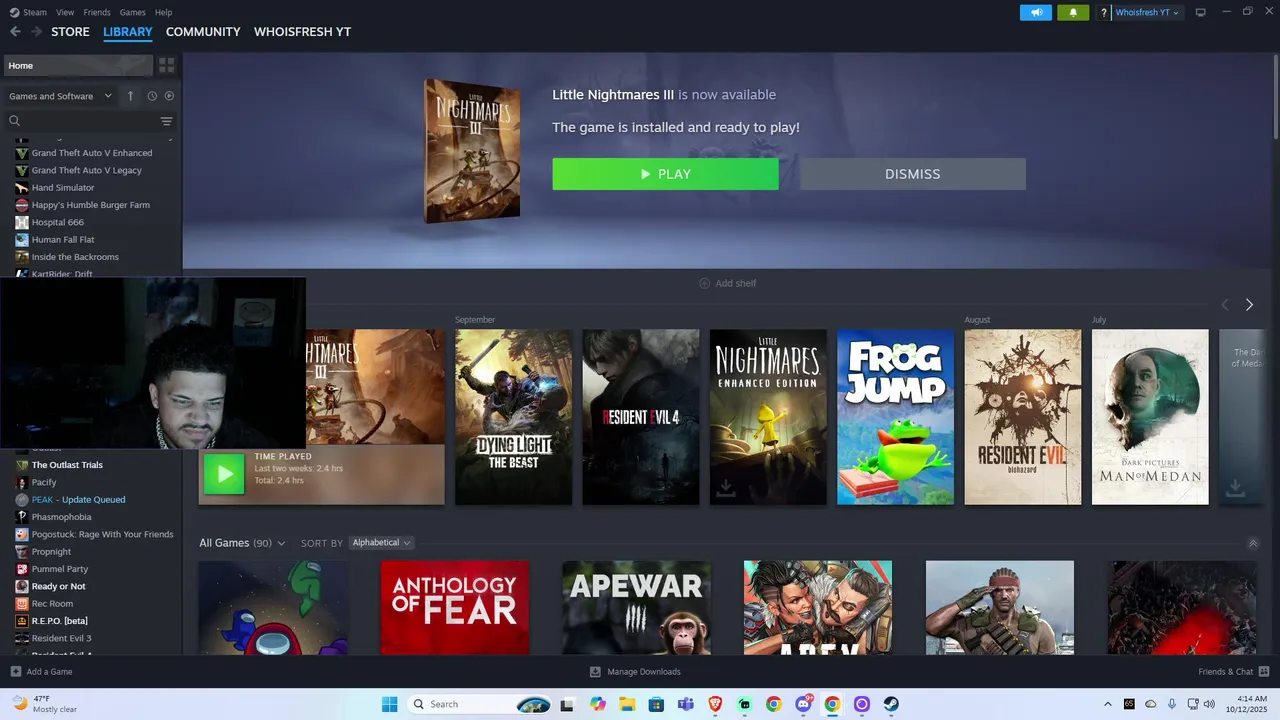Image resolution: width=1280 pixels, height=720 pixels.
Task: Click the library search input field
Action: tap(90, 121)
